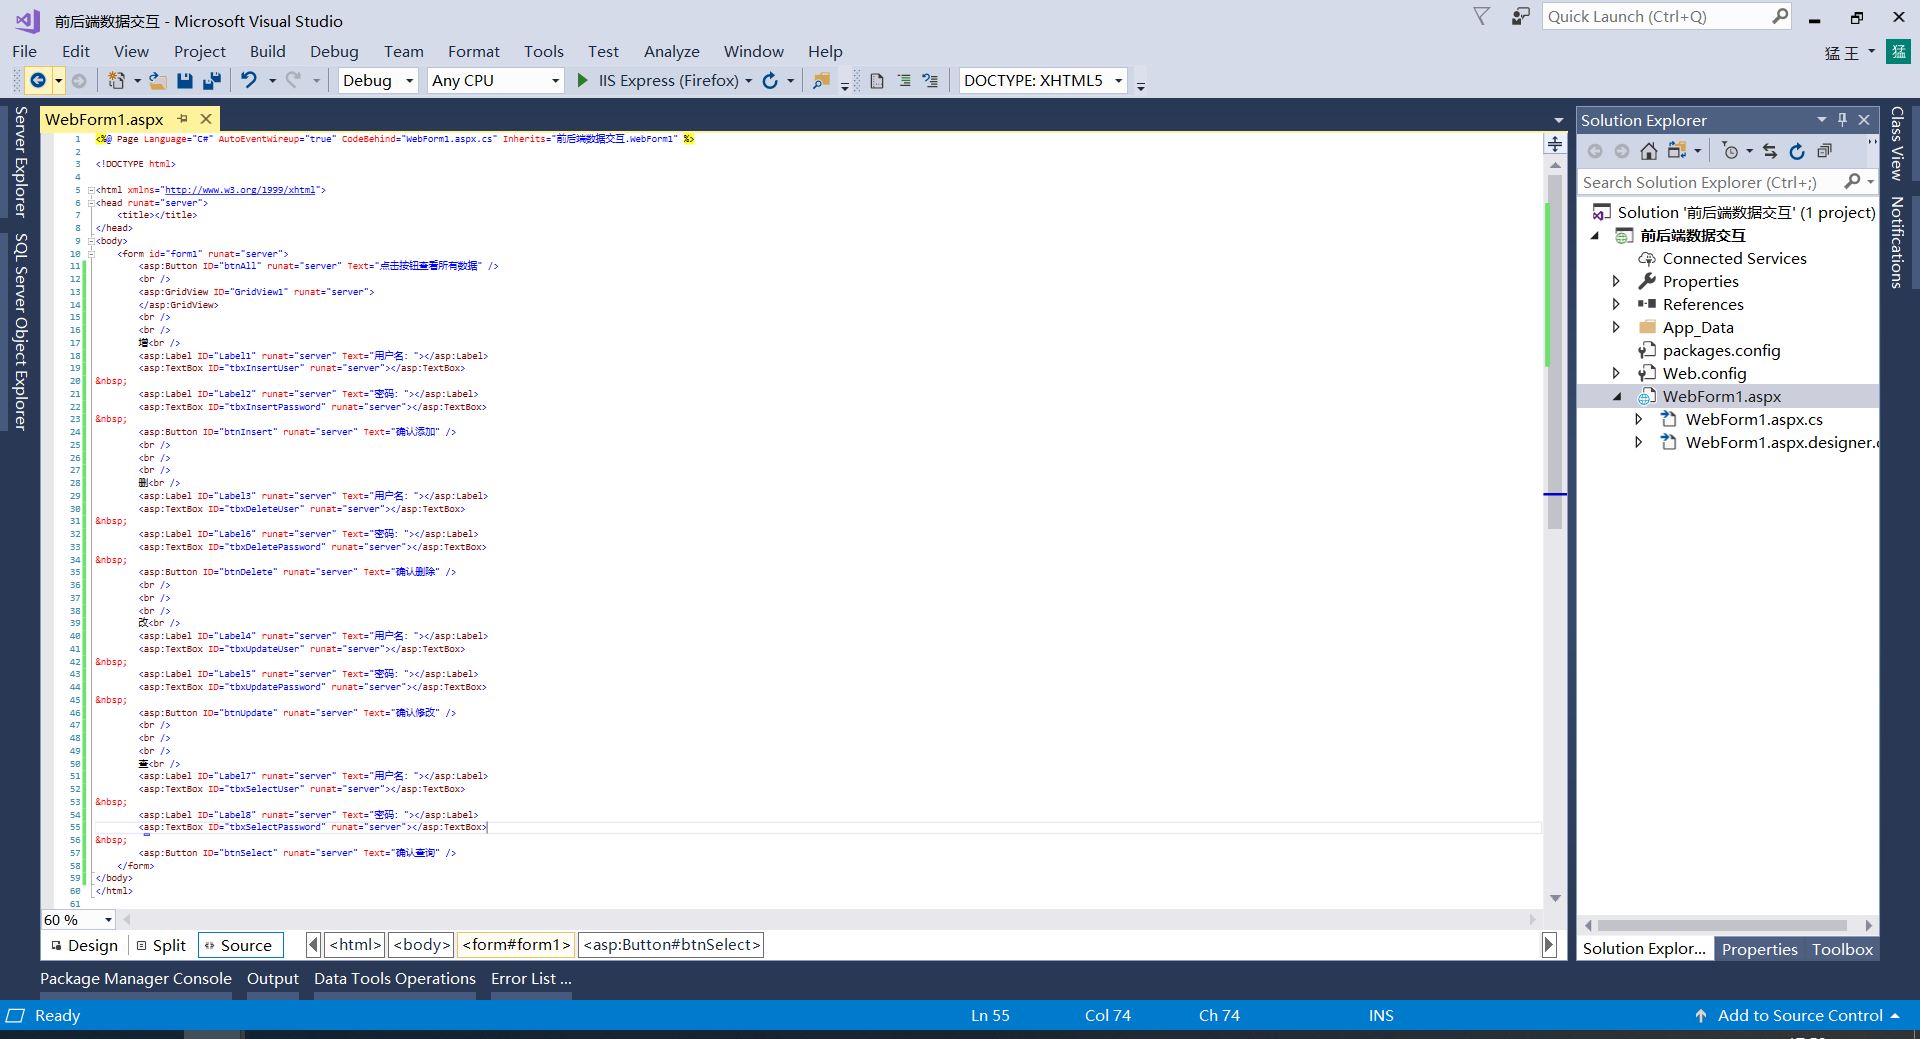This screenshot has height=1039, width=1920.
Task: Open the Class View side panel
Action: [1897, 143]
